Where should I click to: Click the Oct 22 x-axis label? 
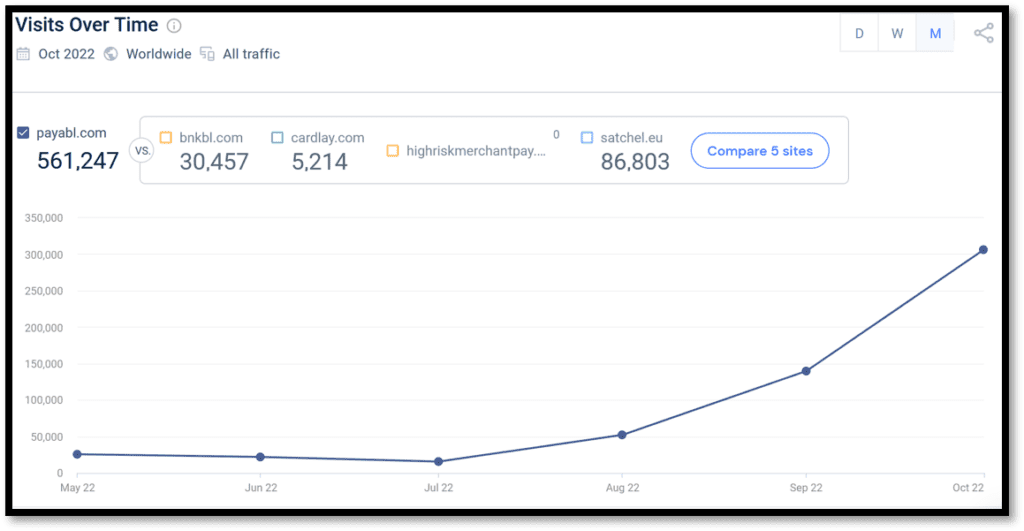click(968, 488)
